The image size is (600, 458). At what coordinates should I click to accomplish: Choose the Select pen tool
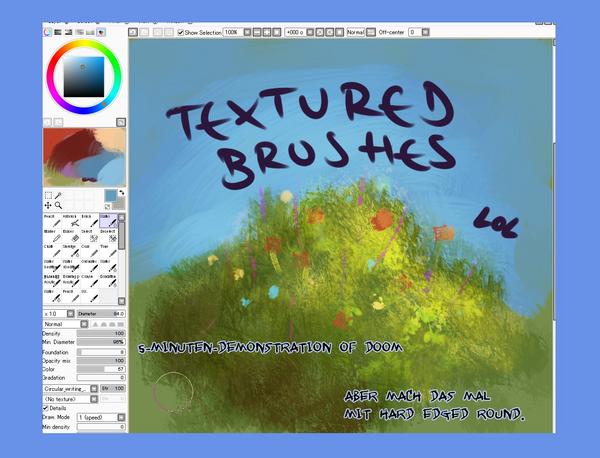click(90, 236)
